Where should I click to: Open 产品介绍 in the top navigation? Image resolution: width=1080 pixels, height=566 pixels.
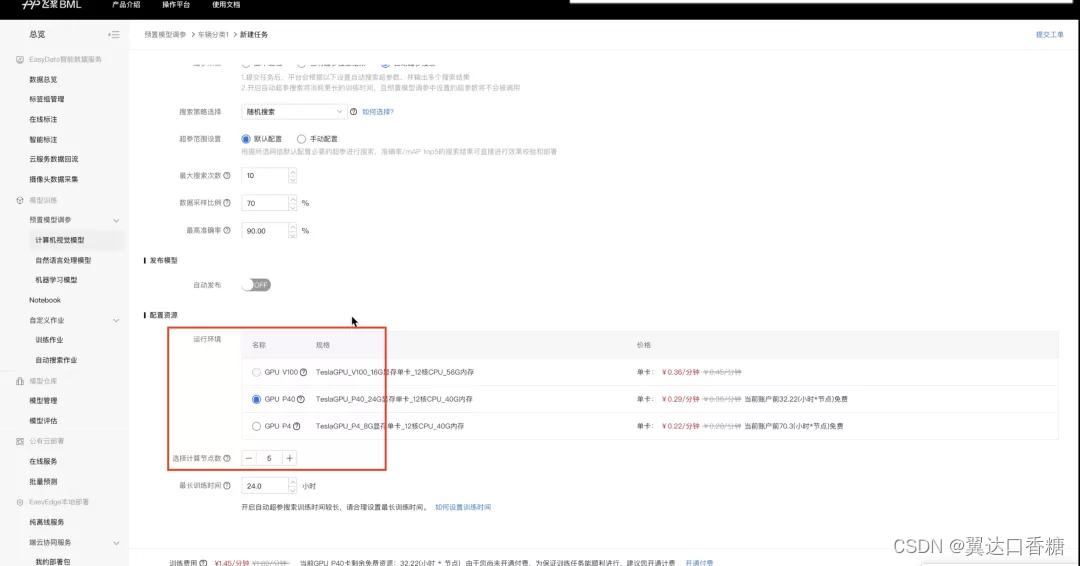pyautogui.click(x=126, y=5)
